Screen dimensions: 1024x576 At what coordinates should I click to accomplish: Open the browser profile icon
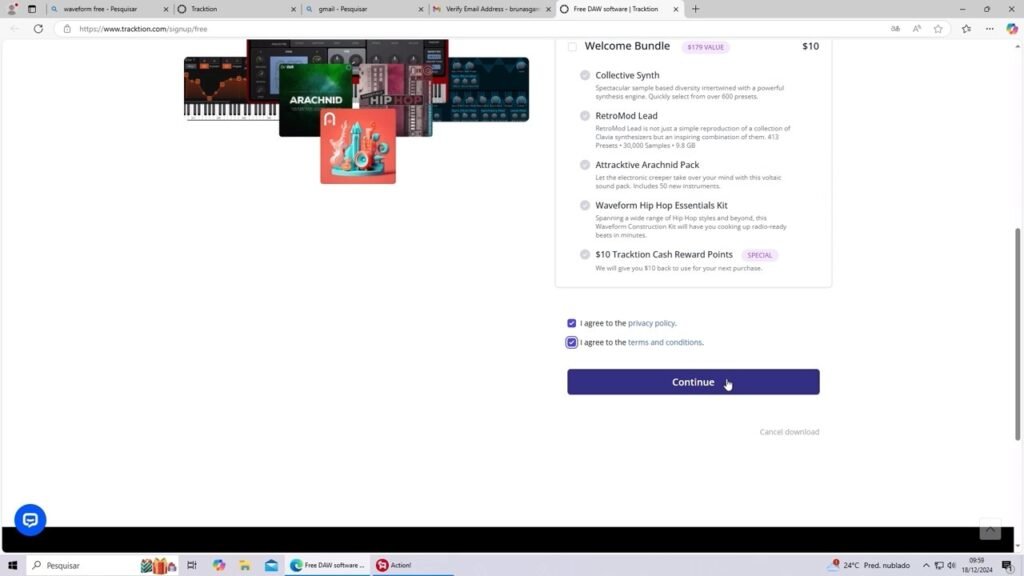click(11, 9)
